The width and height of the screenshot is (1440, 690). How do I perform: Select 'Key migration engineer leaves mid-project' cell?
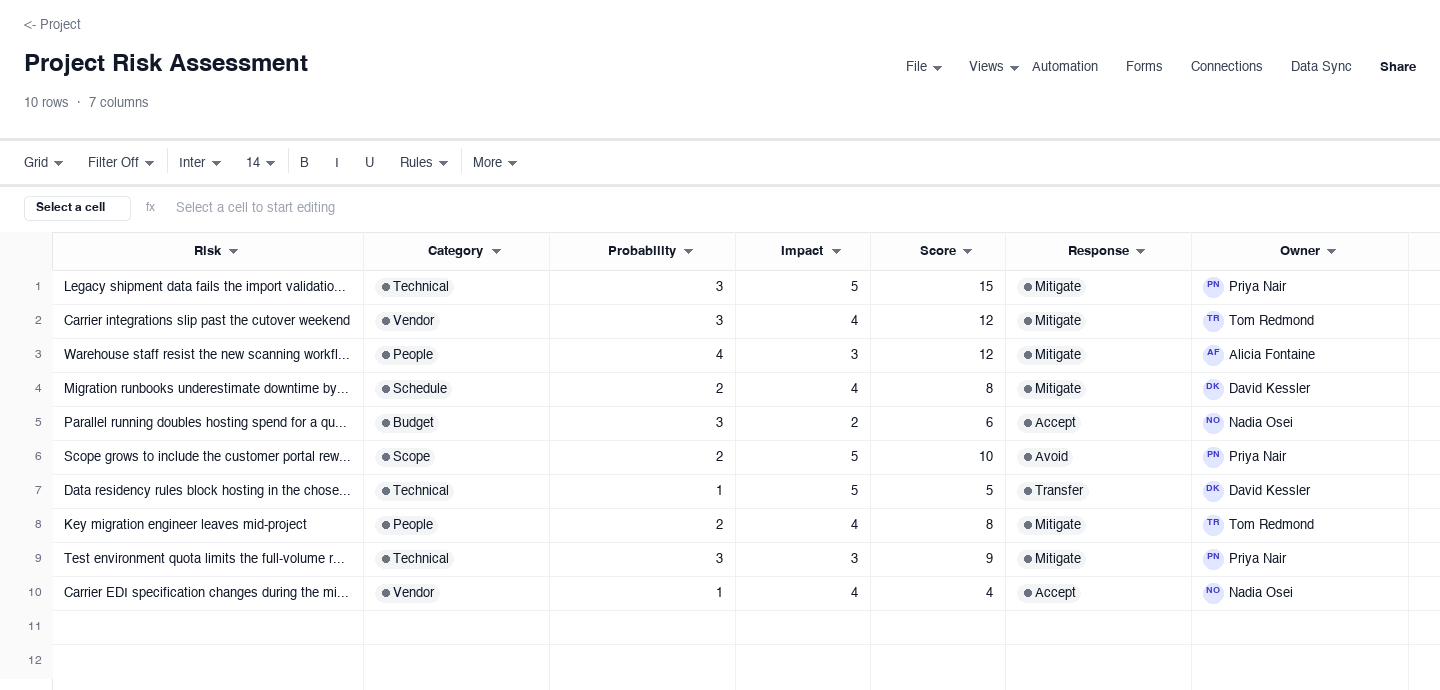click(208, 525)
